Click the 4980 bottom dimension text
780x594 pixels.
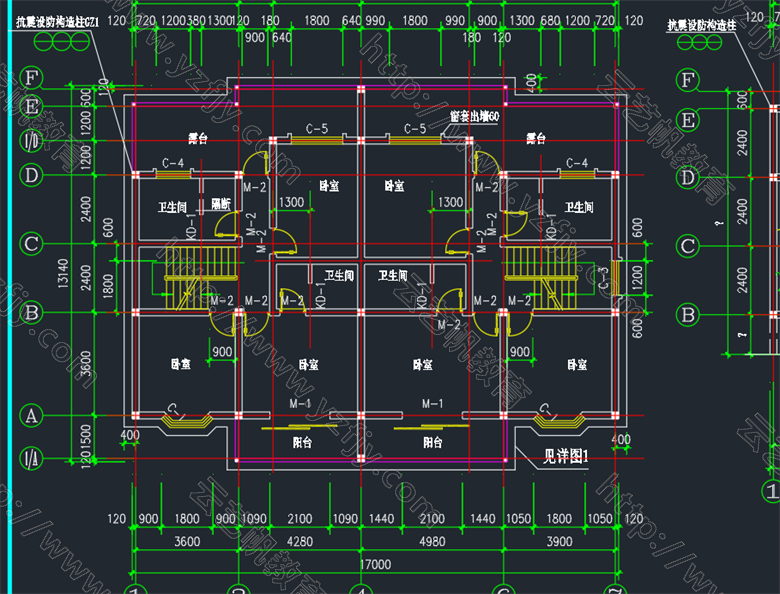(x=432, y=541)
